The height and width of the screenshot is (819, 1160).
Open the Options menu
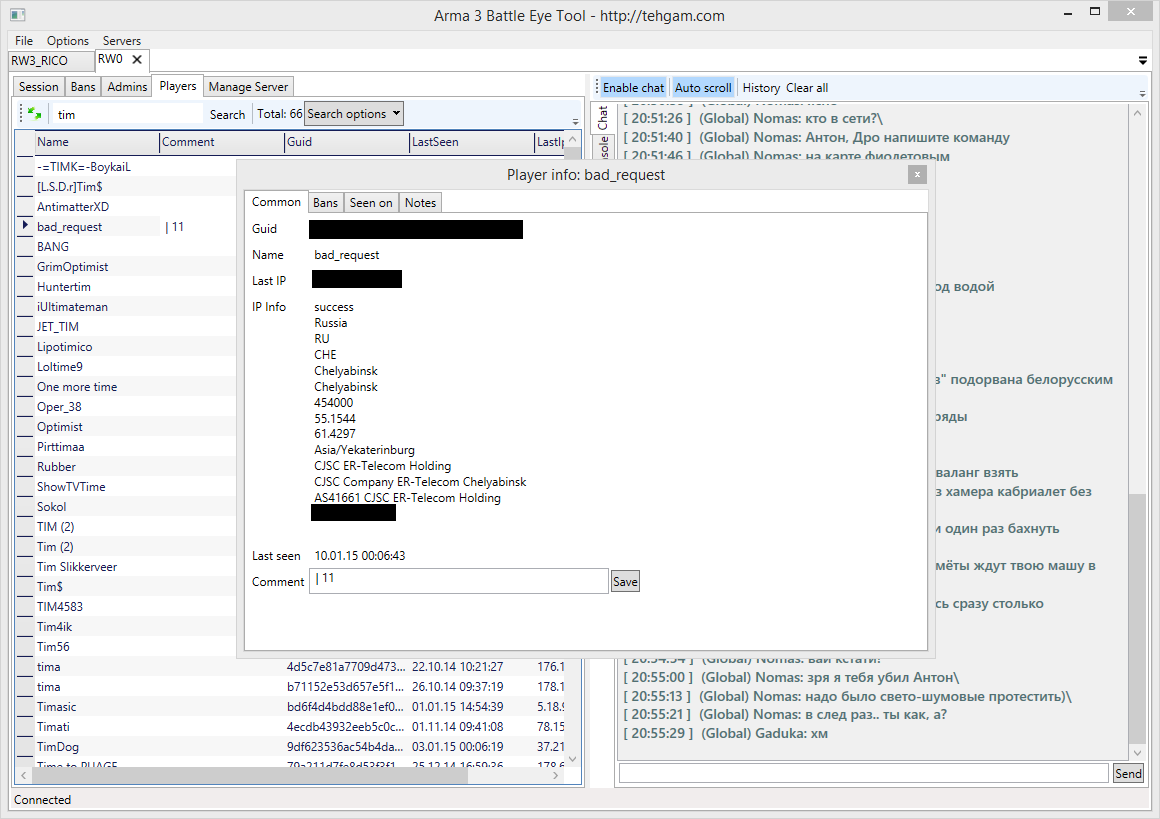point(67,41)
